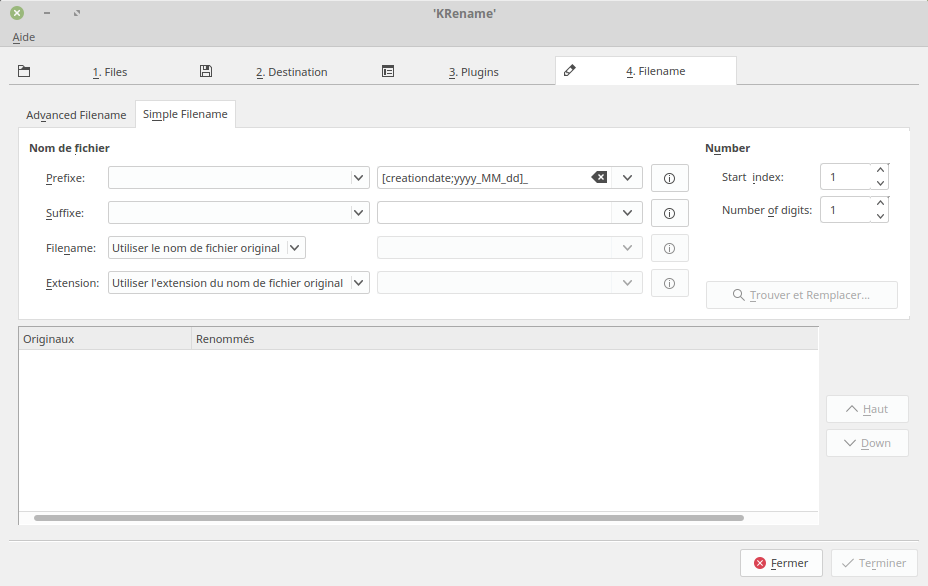Increase the Number of digits value
The height and width of the screenshot is (586, 928).
click(x=880, y=204)
